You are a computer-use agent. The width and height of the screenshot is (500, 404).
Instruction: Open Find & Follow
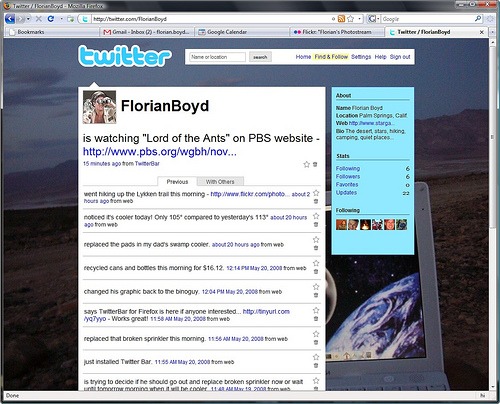tap(331, 57)
